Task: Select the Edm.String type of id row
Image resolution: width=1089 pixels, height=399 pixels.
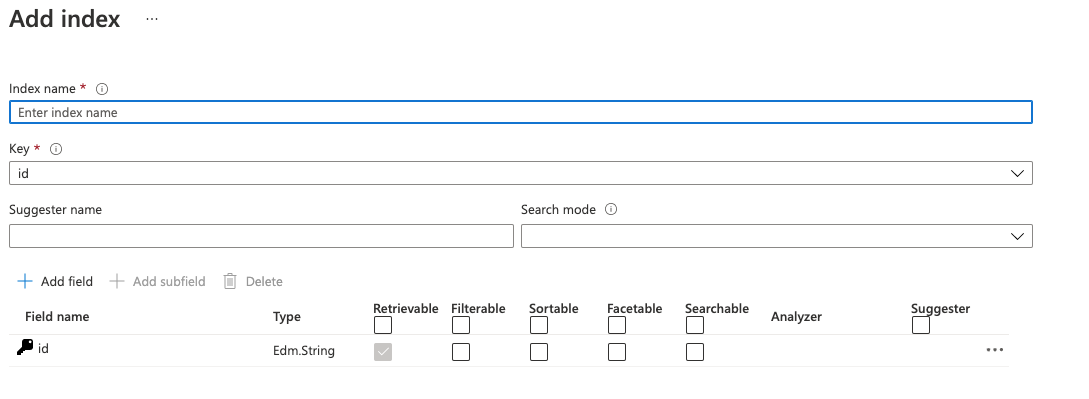Action: pyautogui.click(x=304, y=351)
